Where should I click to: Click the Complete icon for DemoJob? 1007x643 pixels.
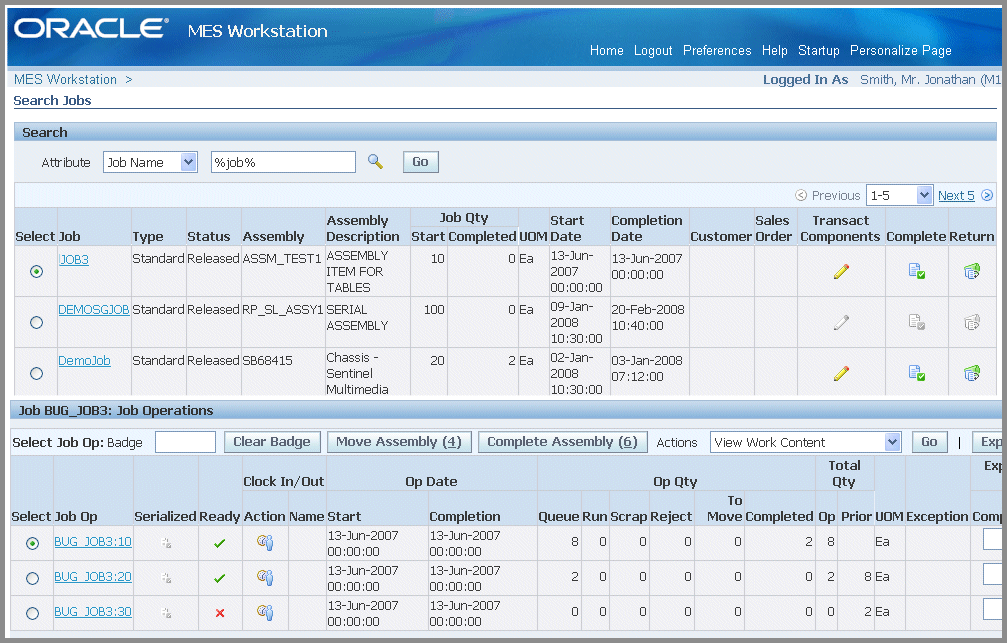click(916, 373)
